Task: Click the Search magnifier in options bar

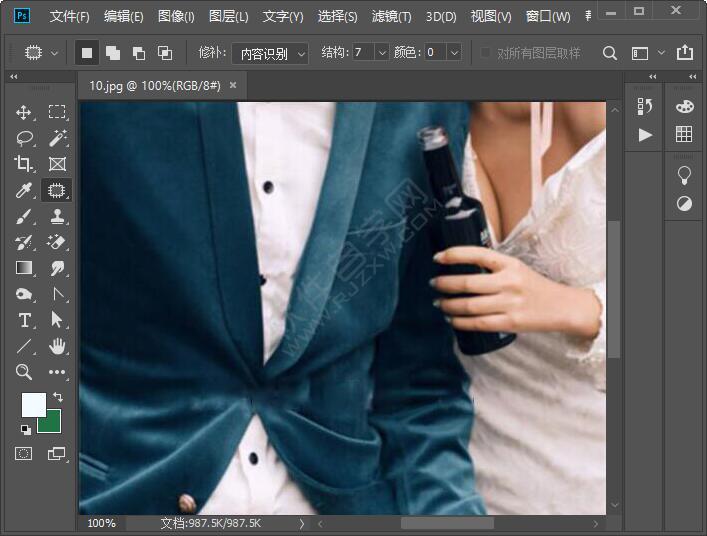Action: (610, 53)
